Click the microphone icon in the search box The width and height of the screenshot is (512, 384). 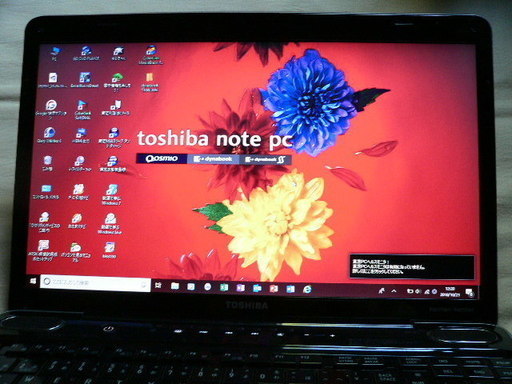point(144,284)
